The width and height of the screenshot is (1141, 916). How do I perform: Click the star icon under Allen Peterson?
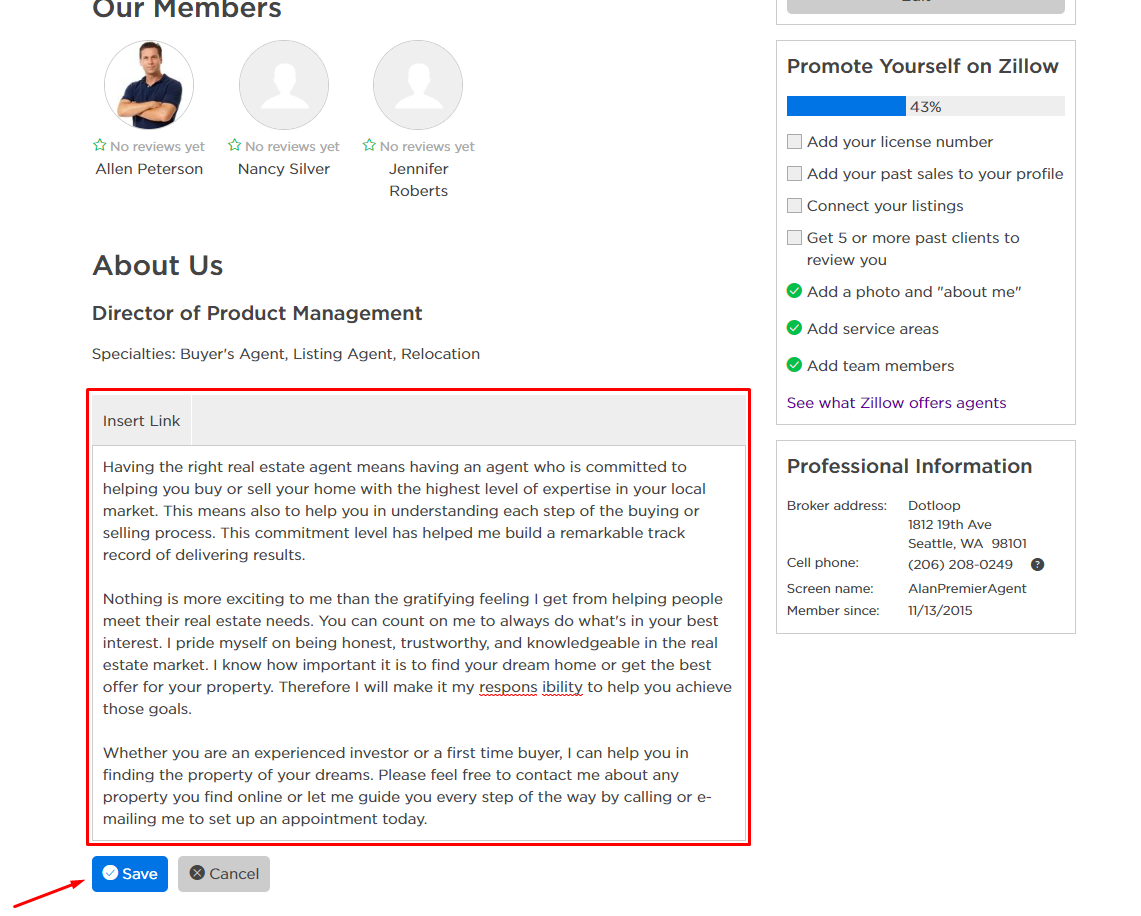coord(100,146)
